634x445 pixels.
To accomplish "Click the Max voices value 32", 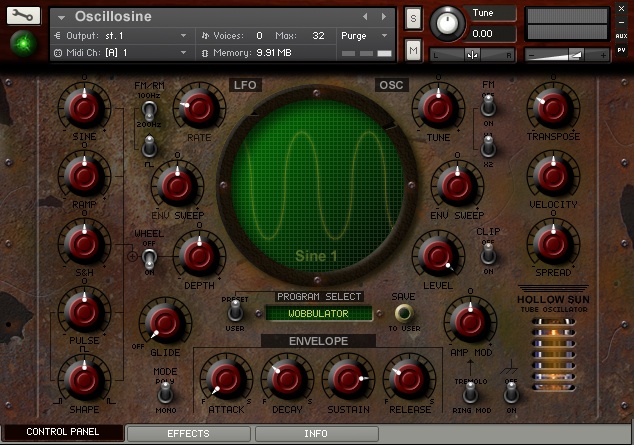I will (x=318, y=36).
